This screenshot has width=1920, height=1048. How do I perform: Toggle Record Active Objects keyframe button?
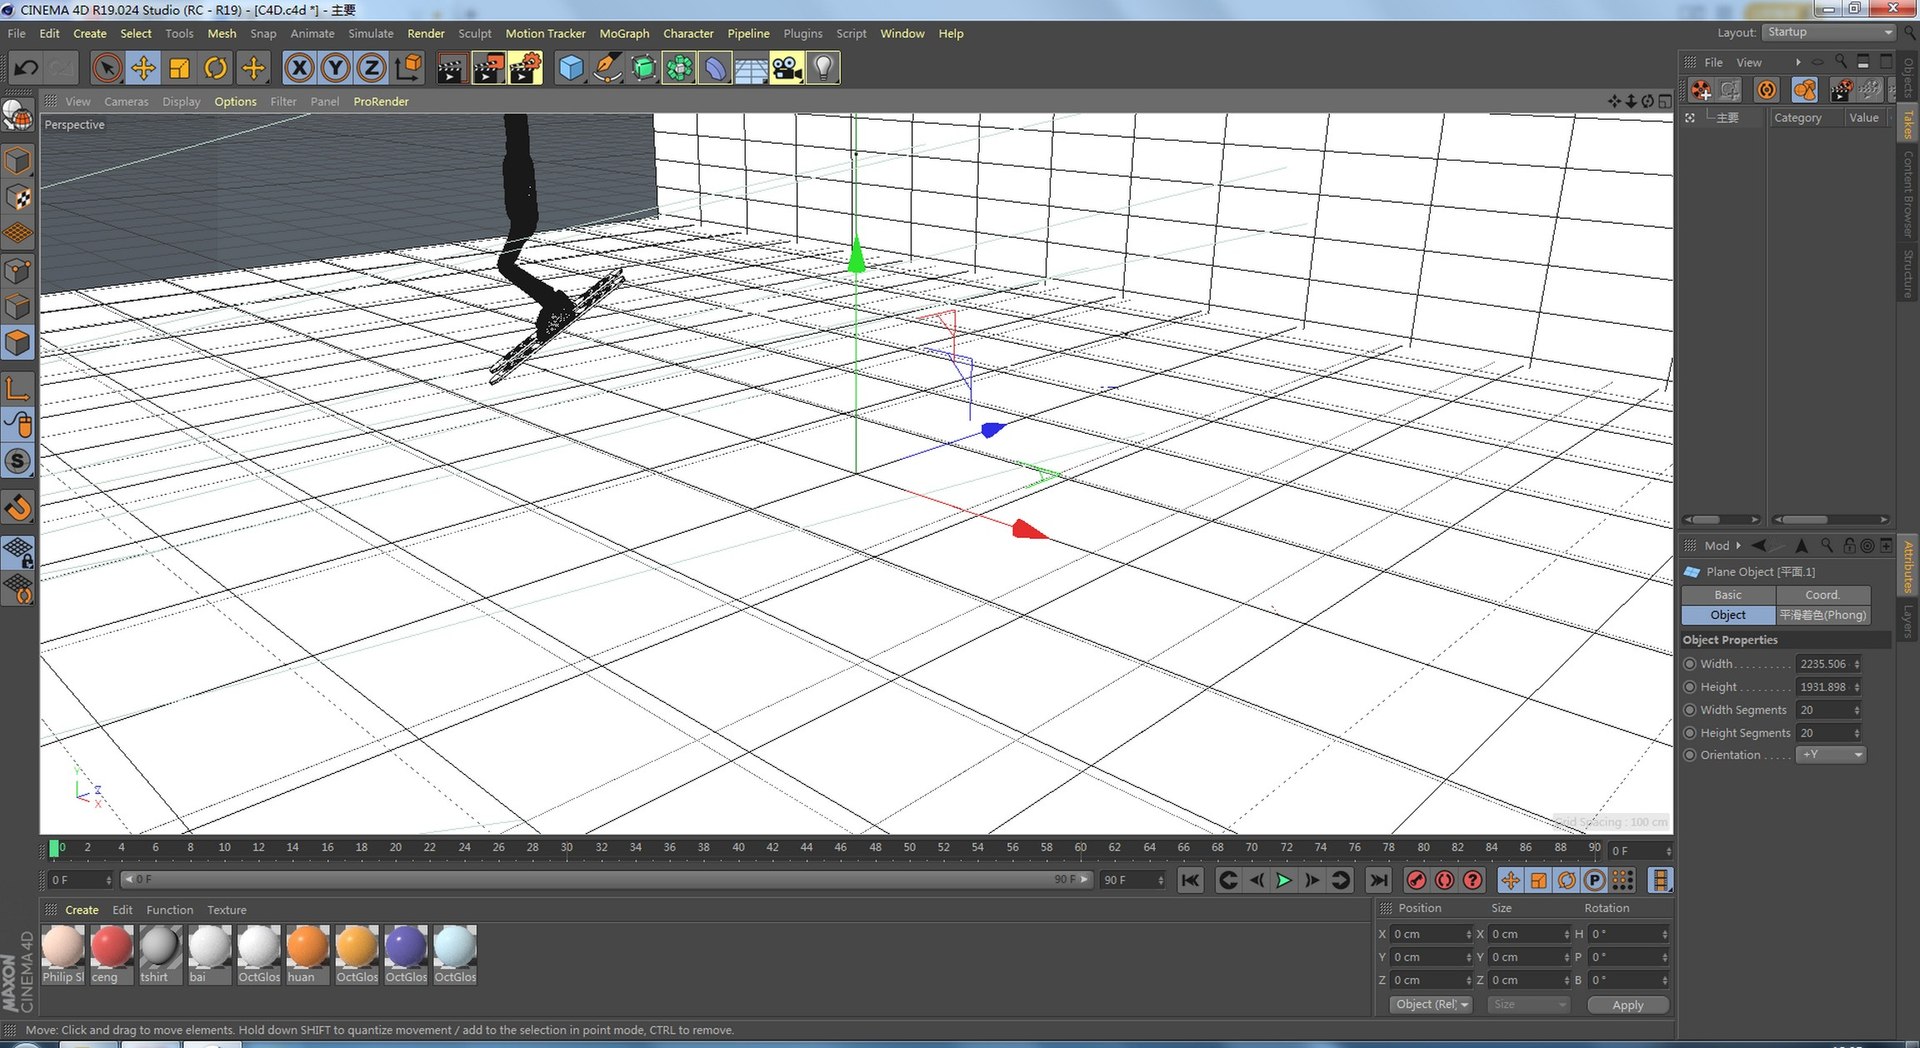point(1416,880)
